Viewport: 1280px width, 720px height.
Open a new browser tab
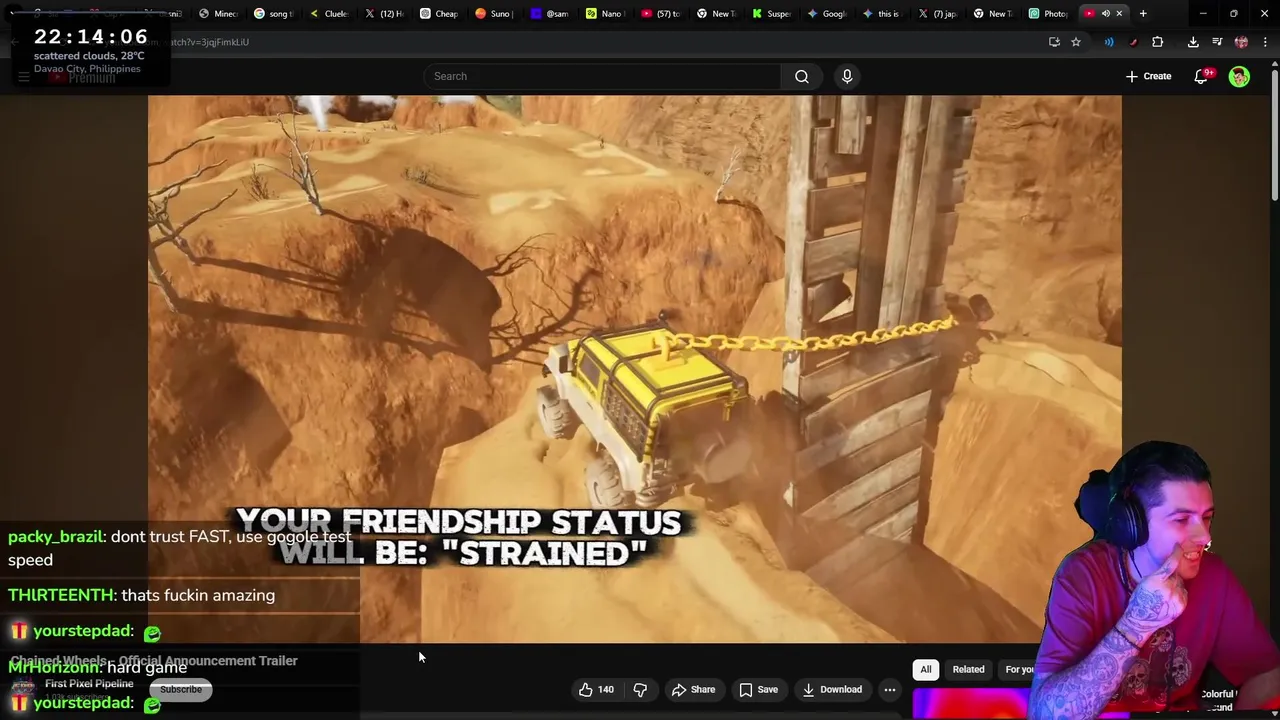pyautogui.click(x=1143, y=13)
